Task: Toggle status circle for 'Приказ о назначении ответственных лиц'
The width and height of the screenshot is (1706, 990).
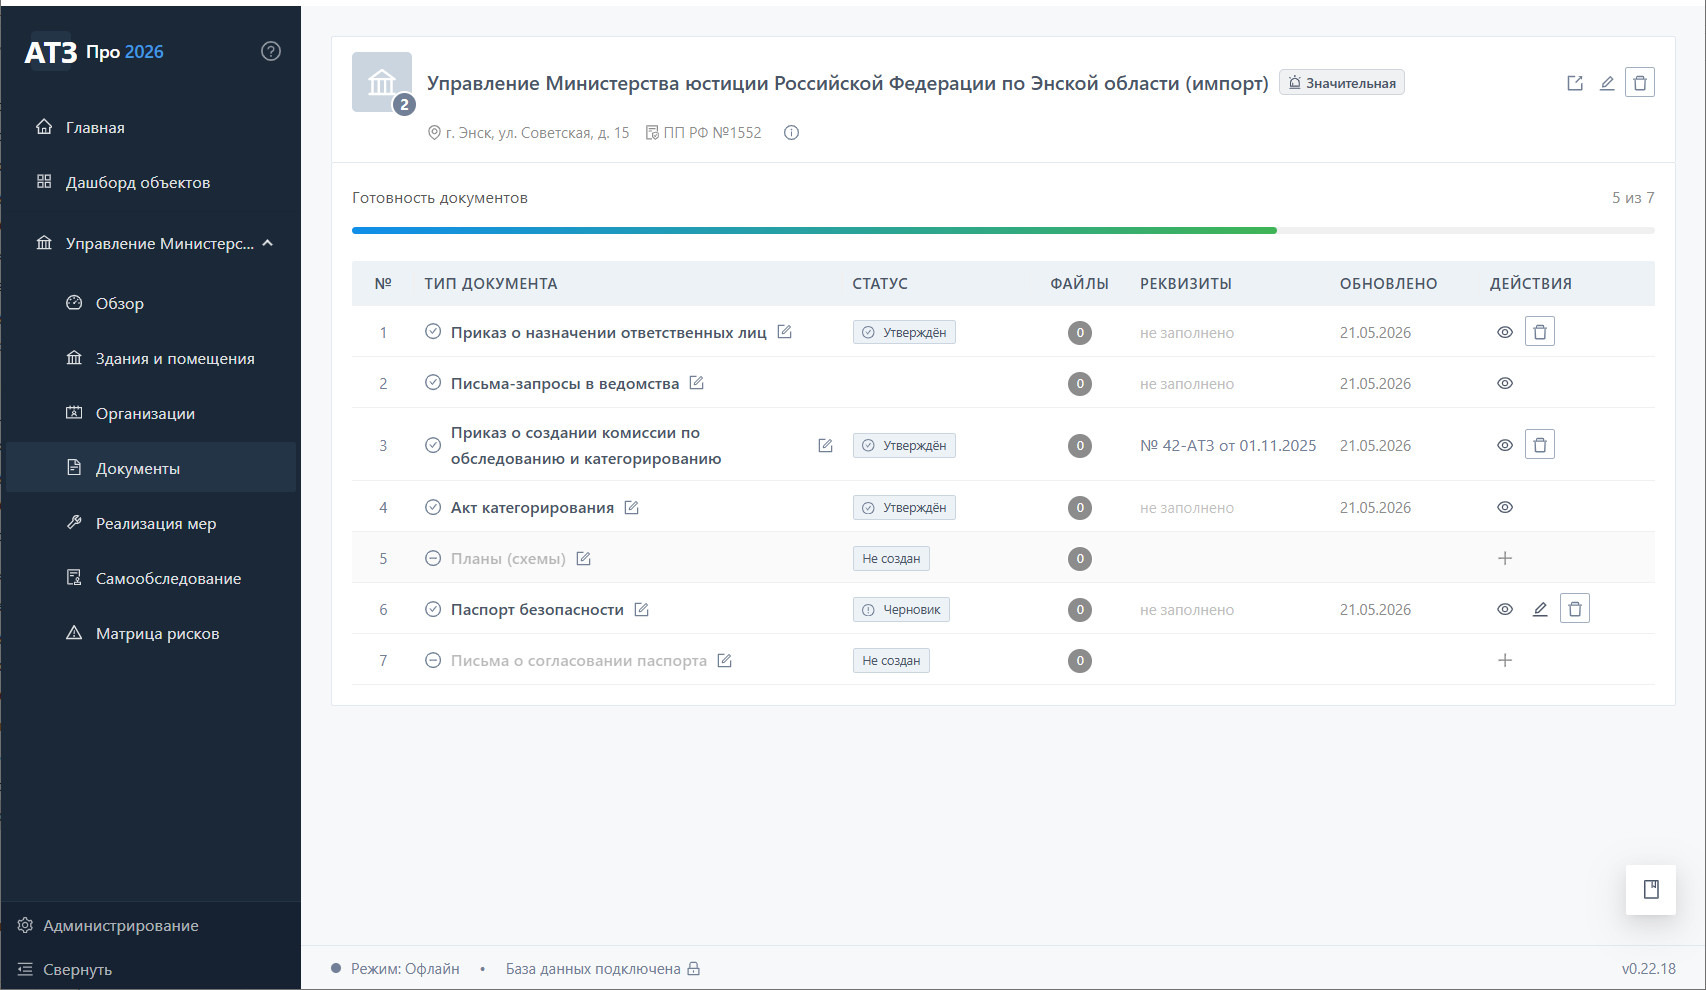Action: coord(433,332)
